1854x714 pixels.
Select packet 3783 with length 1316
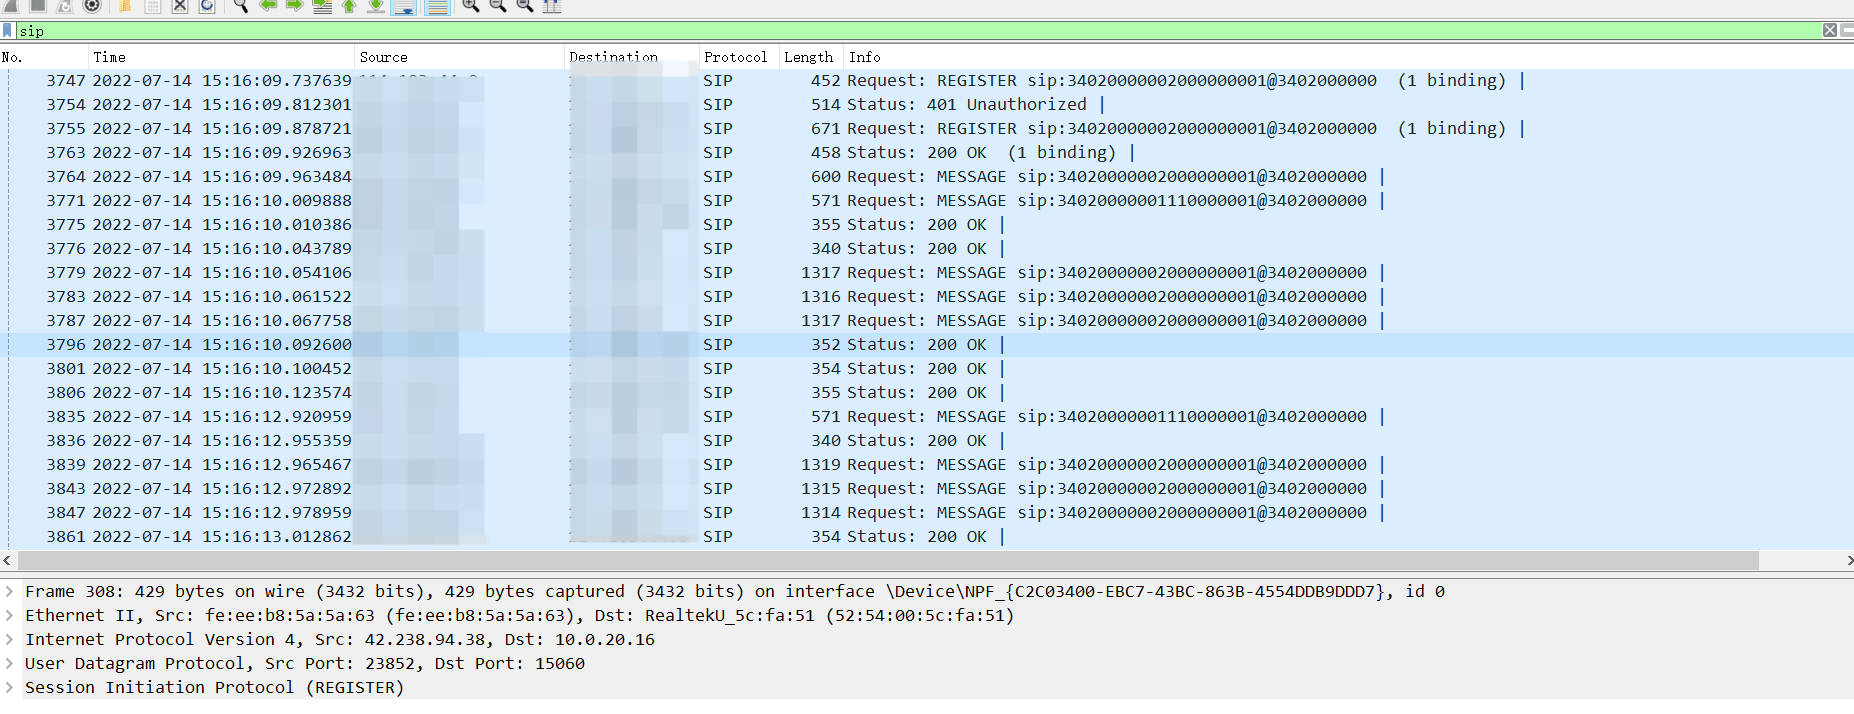click(x=927, y=296)
